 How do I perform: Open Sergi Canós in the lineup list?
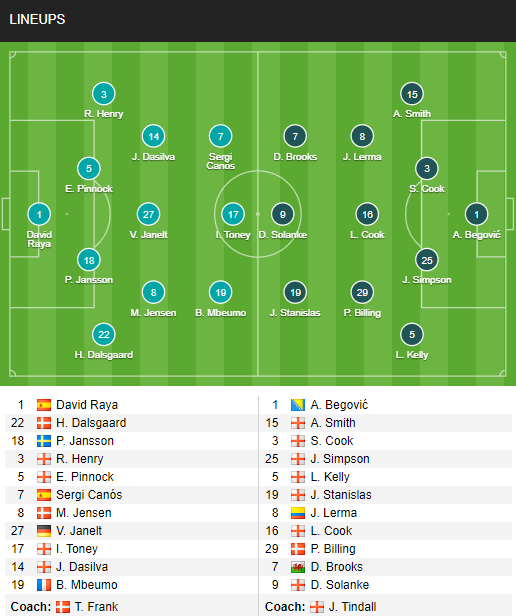click(89, 495)
